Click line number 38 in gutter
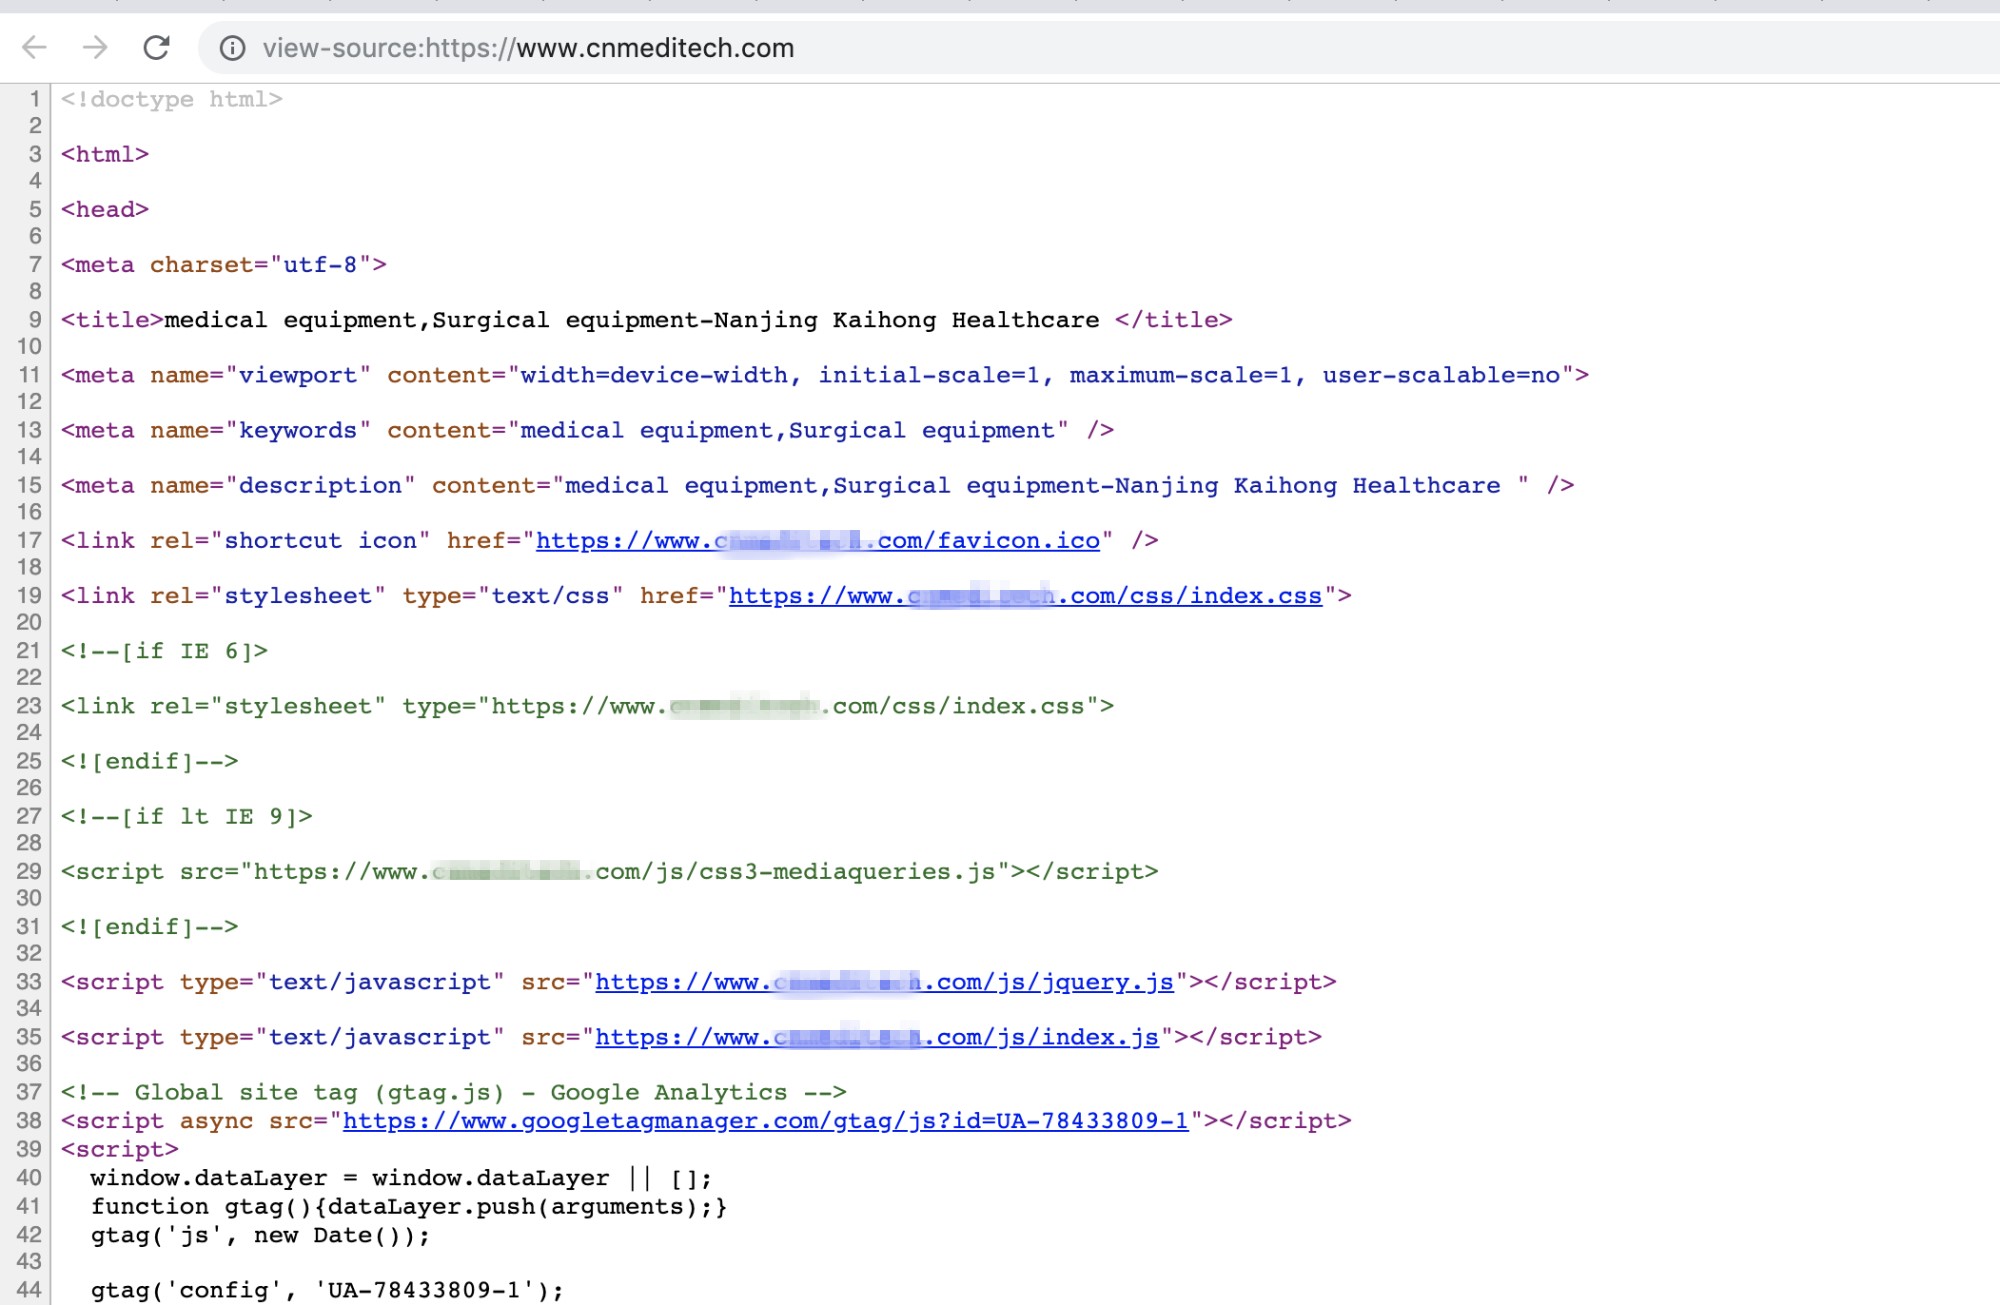 29,1121
